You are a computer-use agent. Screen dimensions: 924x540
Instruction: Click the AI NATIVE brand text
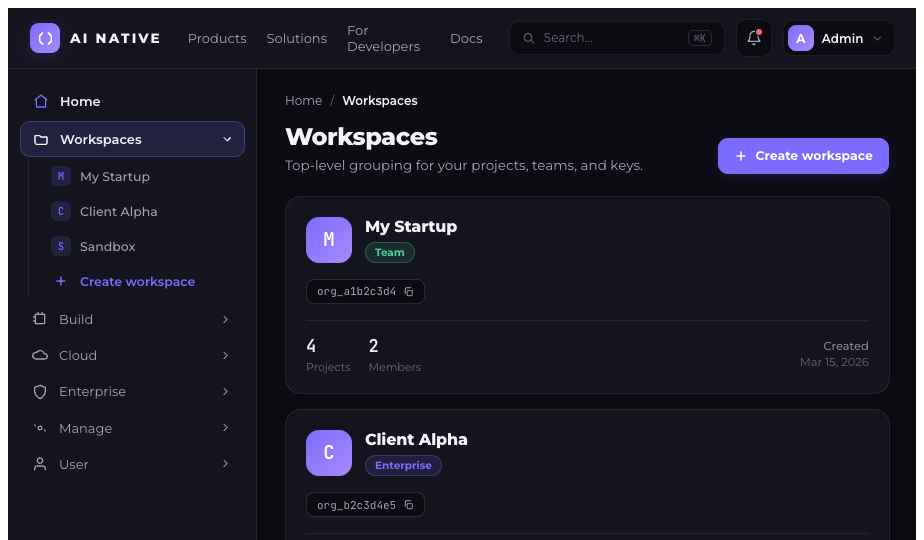(x=115, y=38)
